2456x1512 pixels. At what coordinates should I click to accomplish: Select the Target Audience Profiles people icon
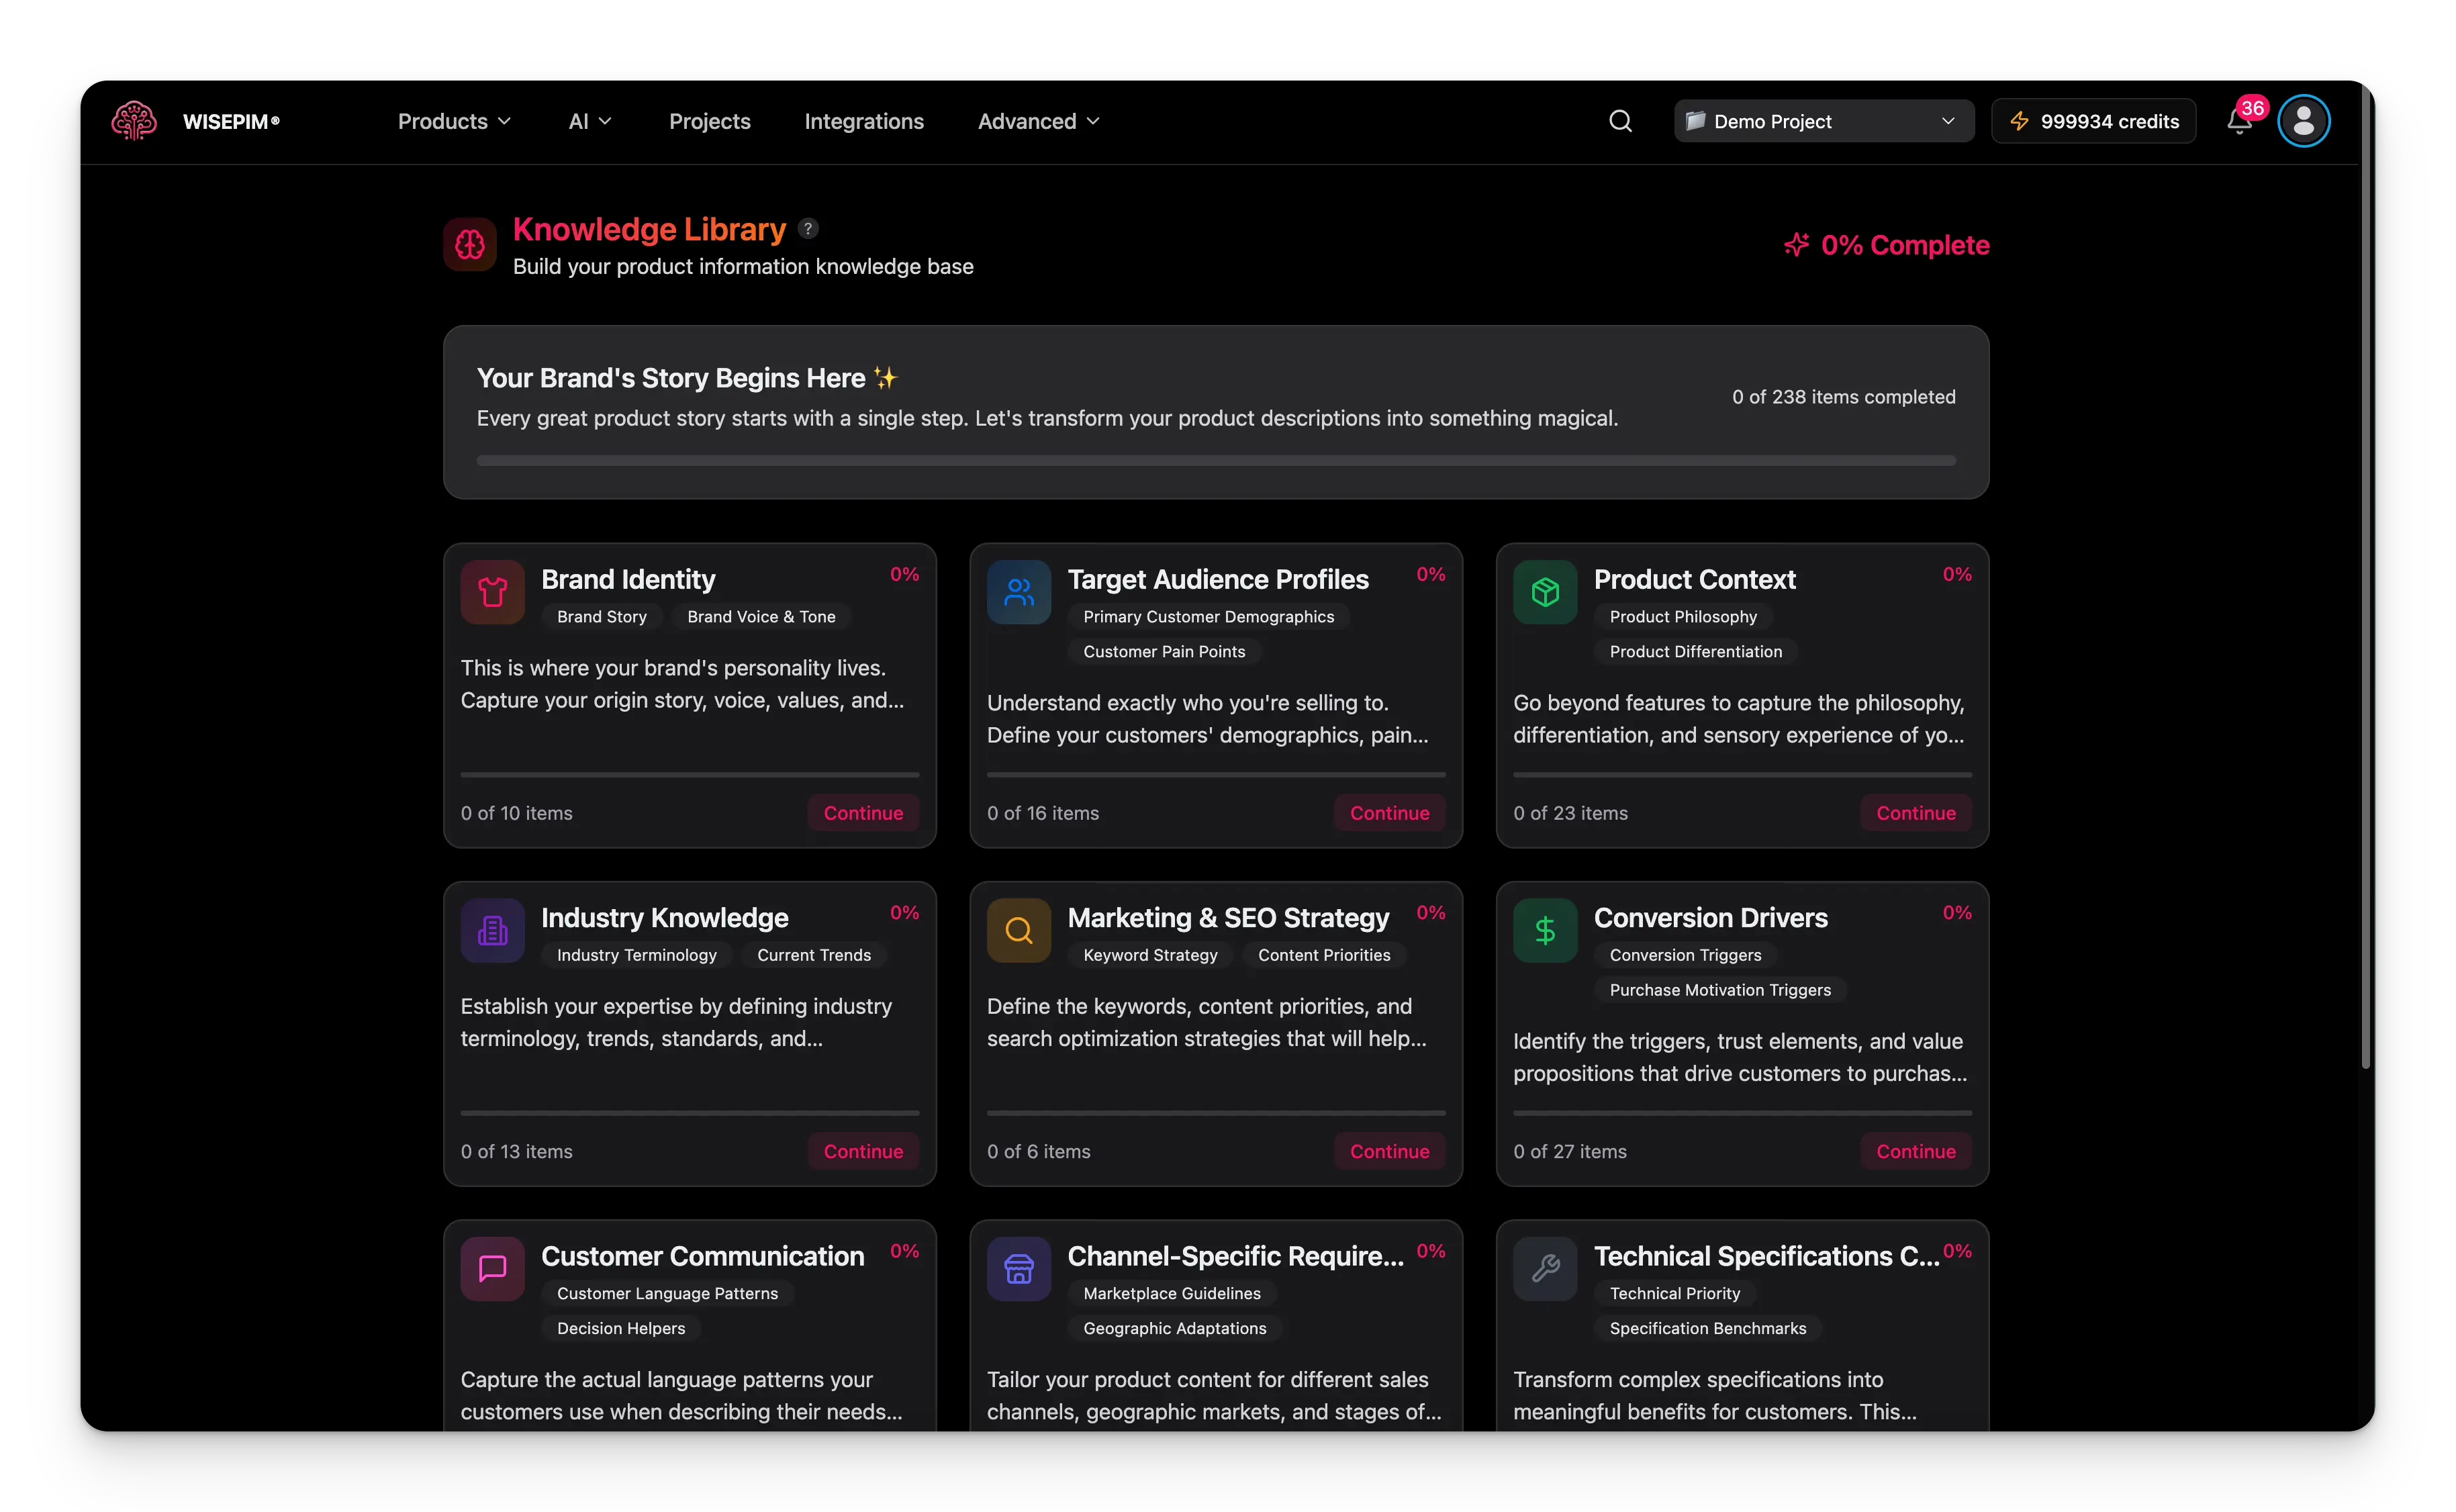pyautogui.click(x=1018, y=592)
